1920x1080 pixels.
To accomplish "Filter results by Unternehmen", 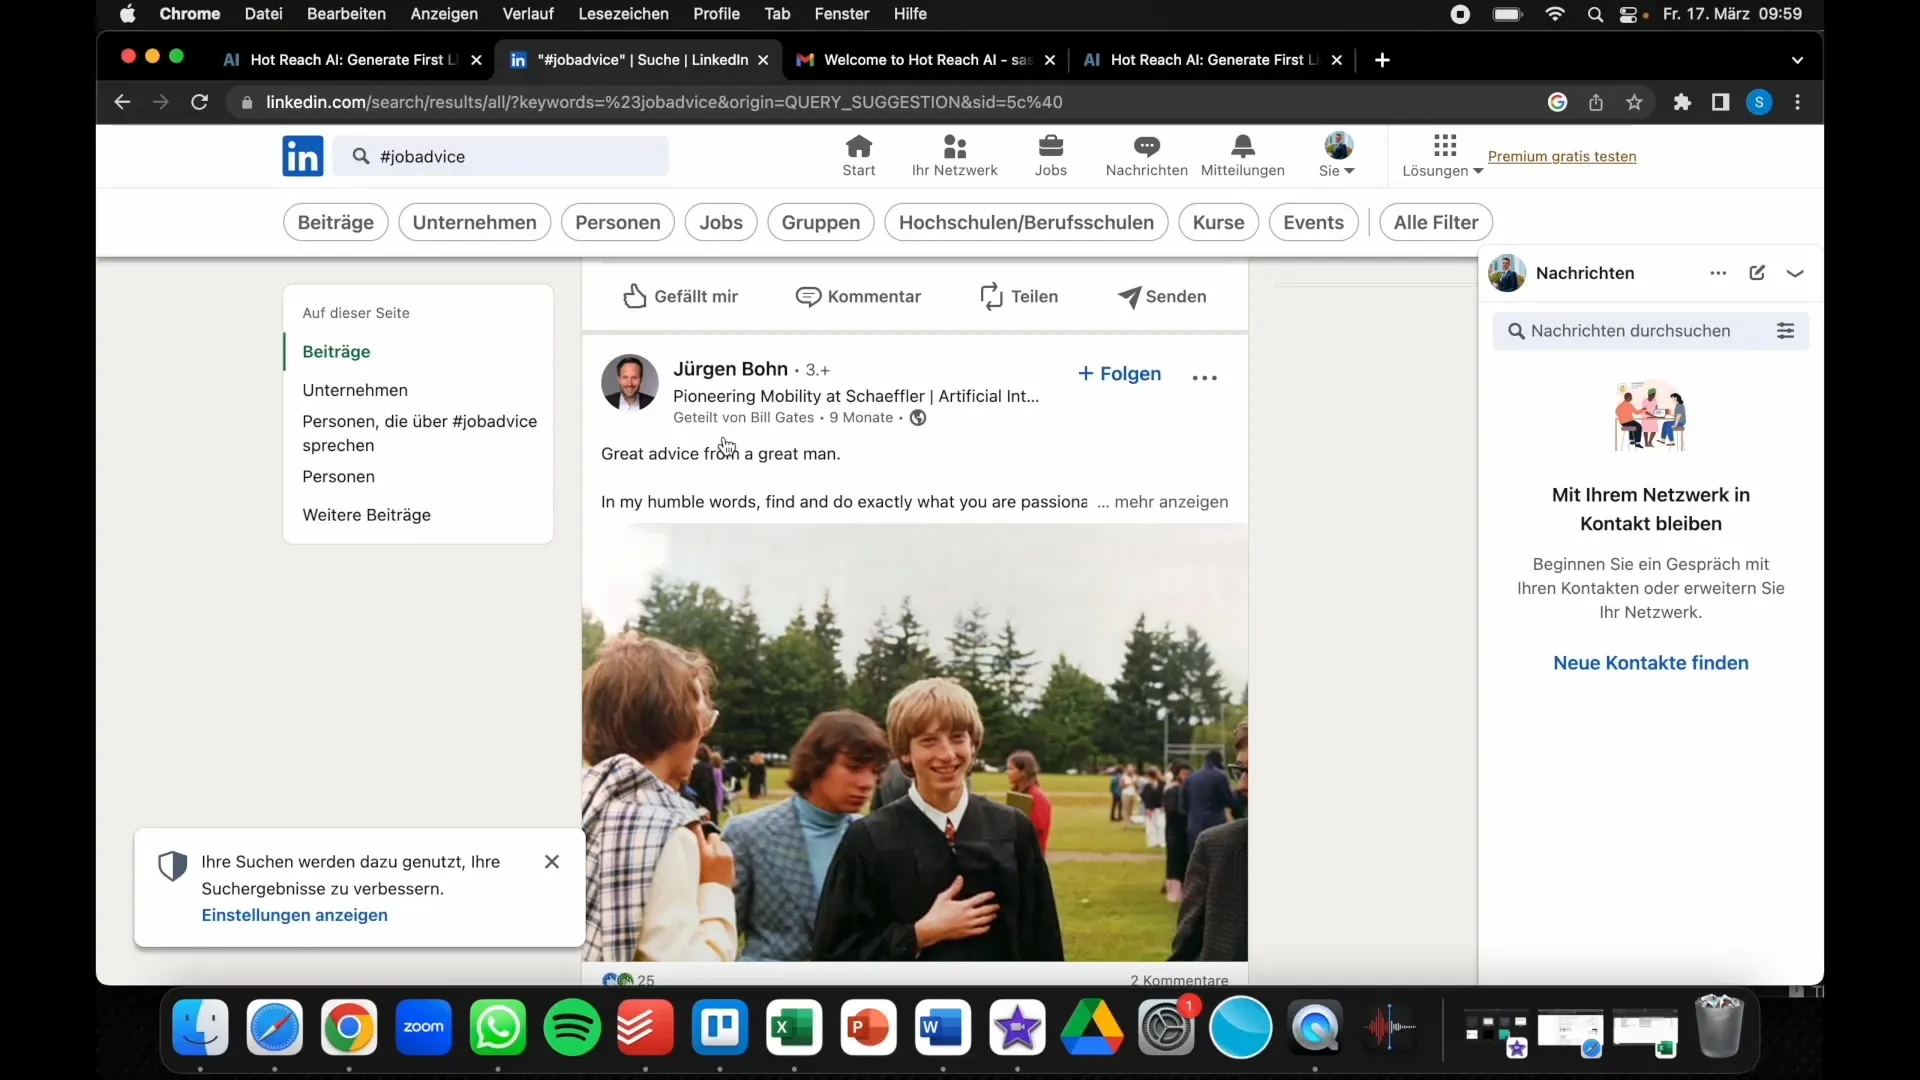I will pyautogui.click(x=475, y=222).
